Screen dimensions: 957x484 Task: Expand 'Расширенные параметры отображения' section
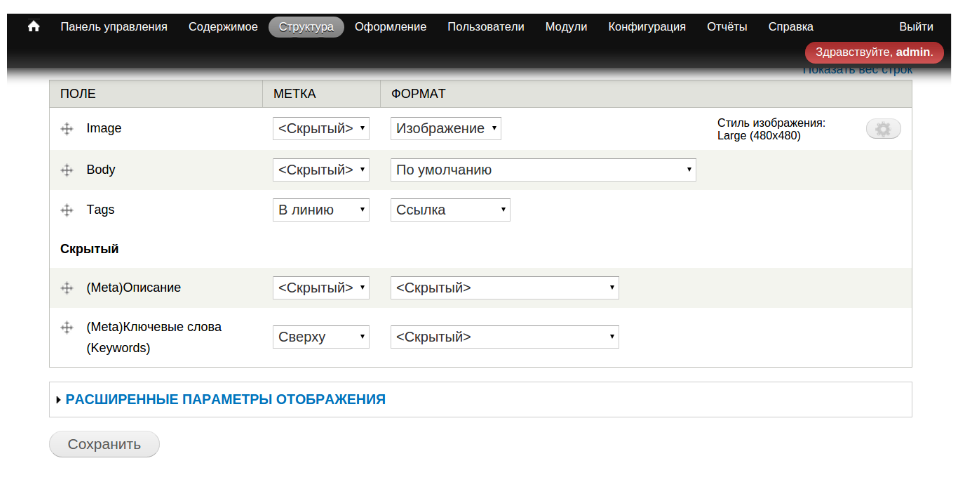(225, 399)
